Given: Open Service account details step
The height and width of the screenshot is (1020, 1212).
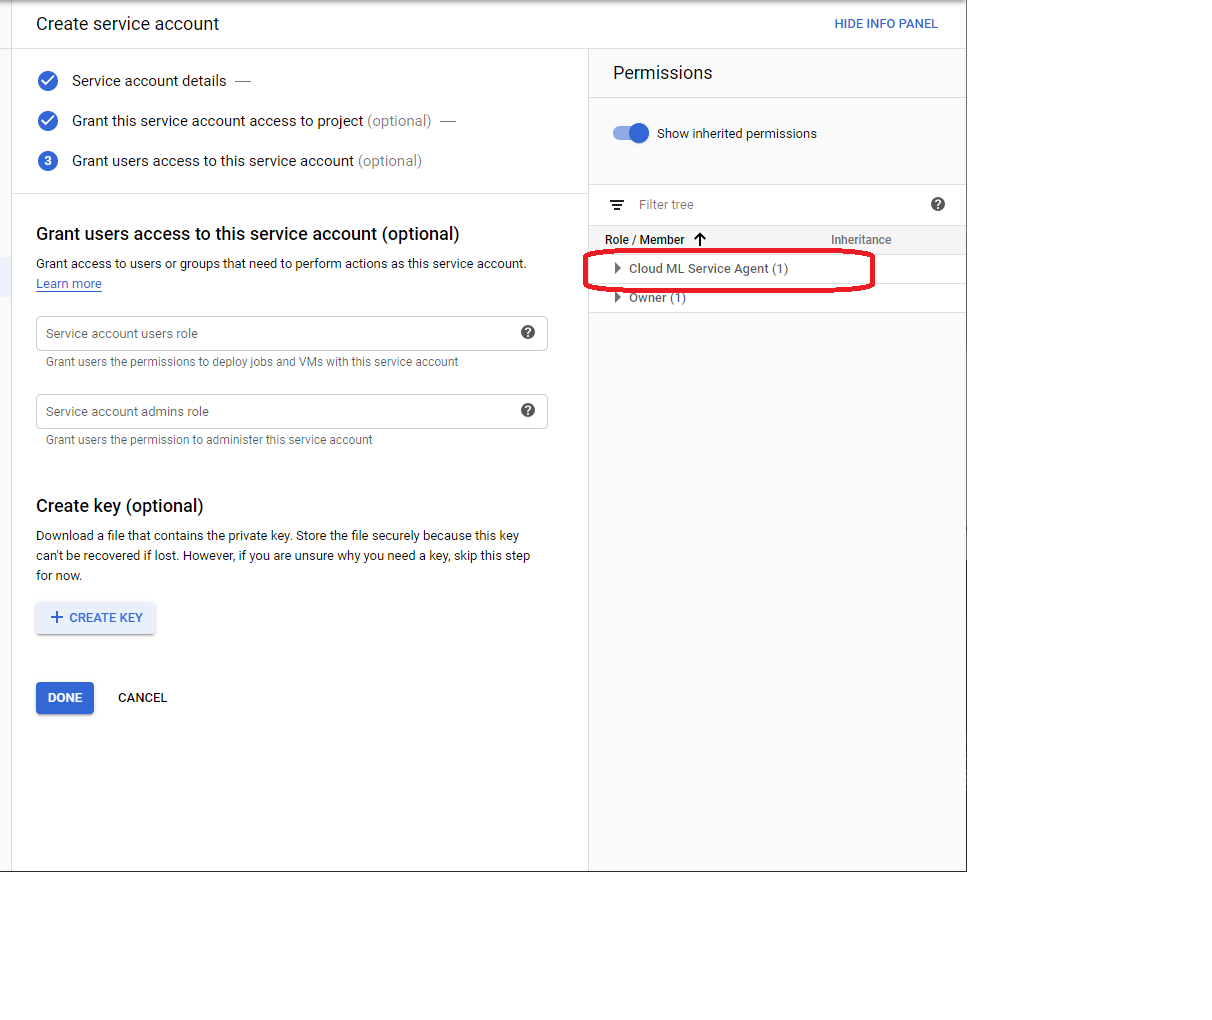Looking at the screenshot, I should [x=149, y=81].
